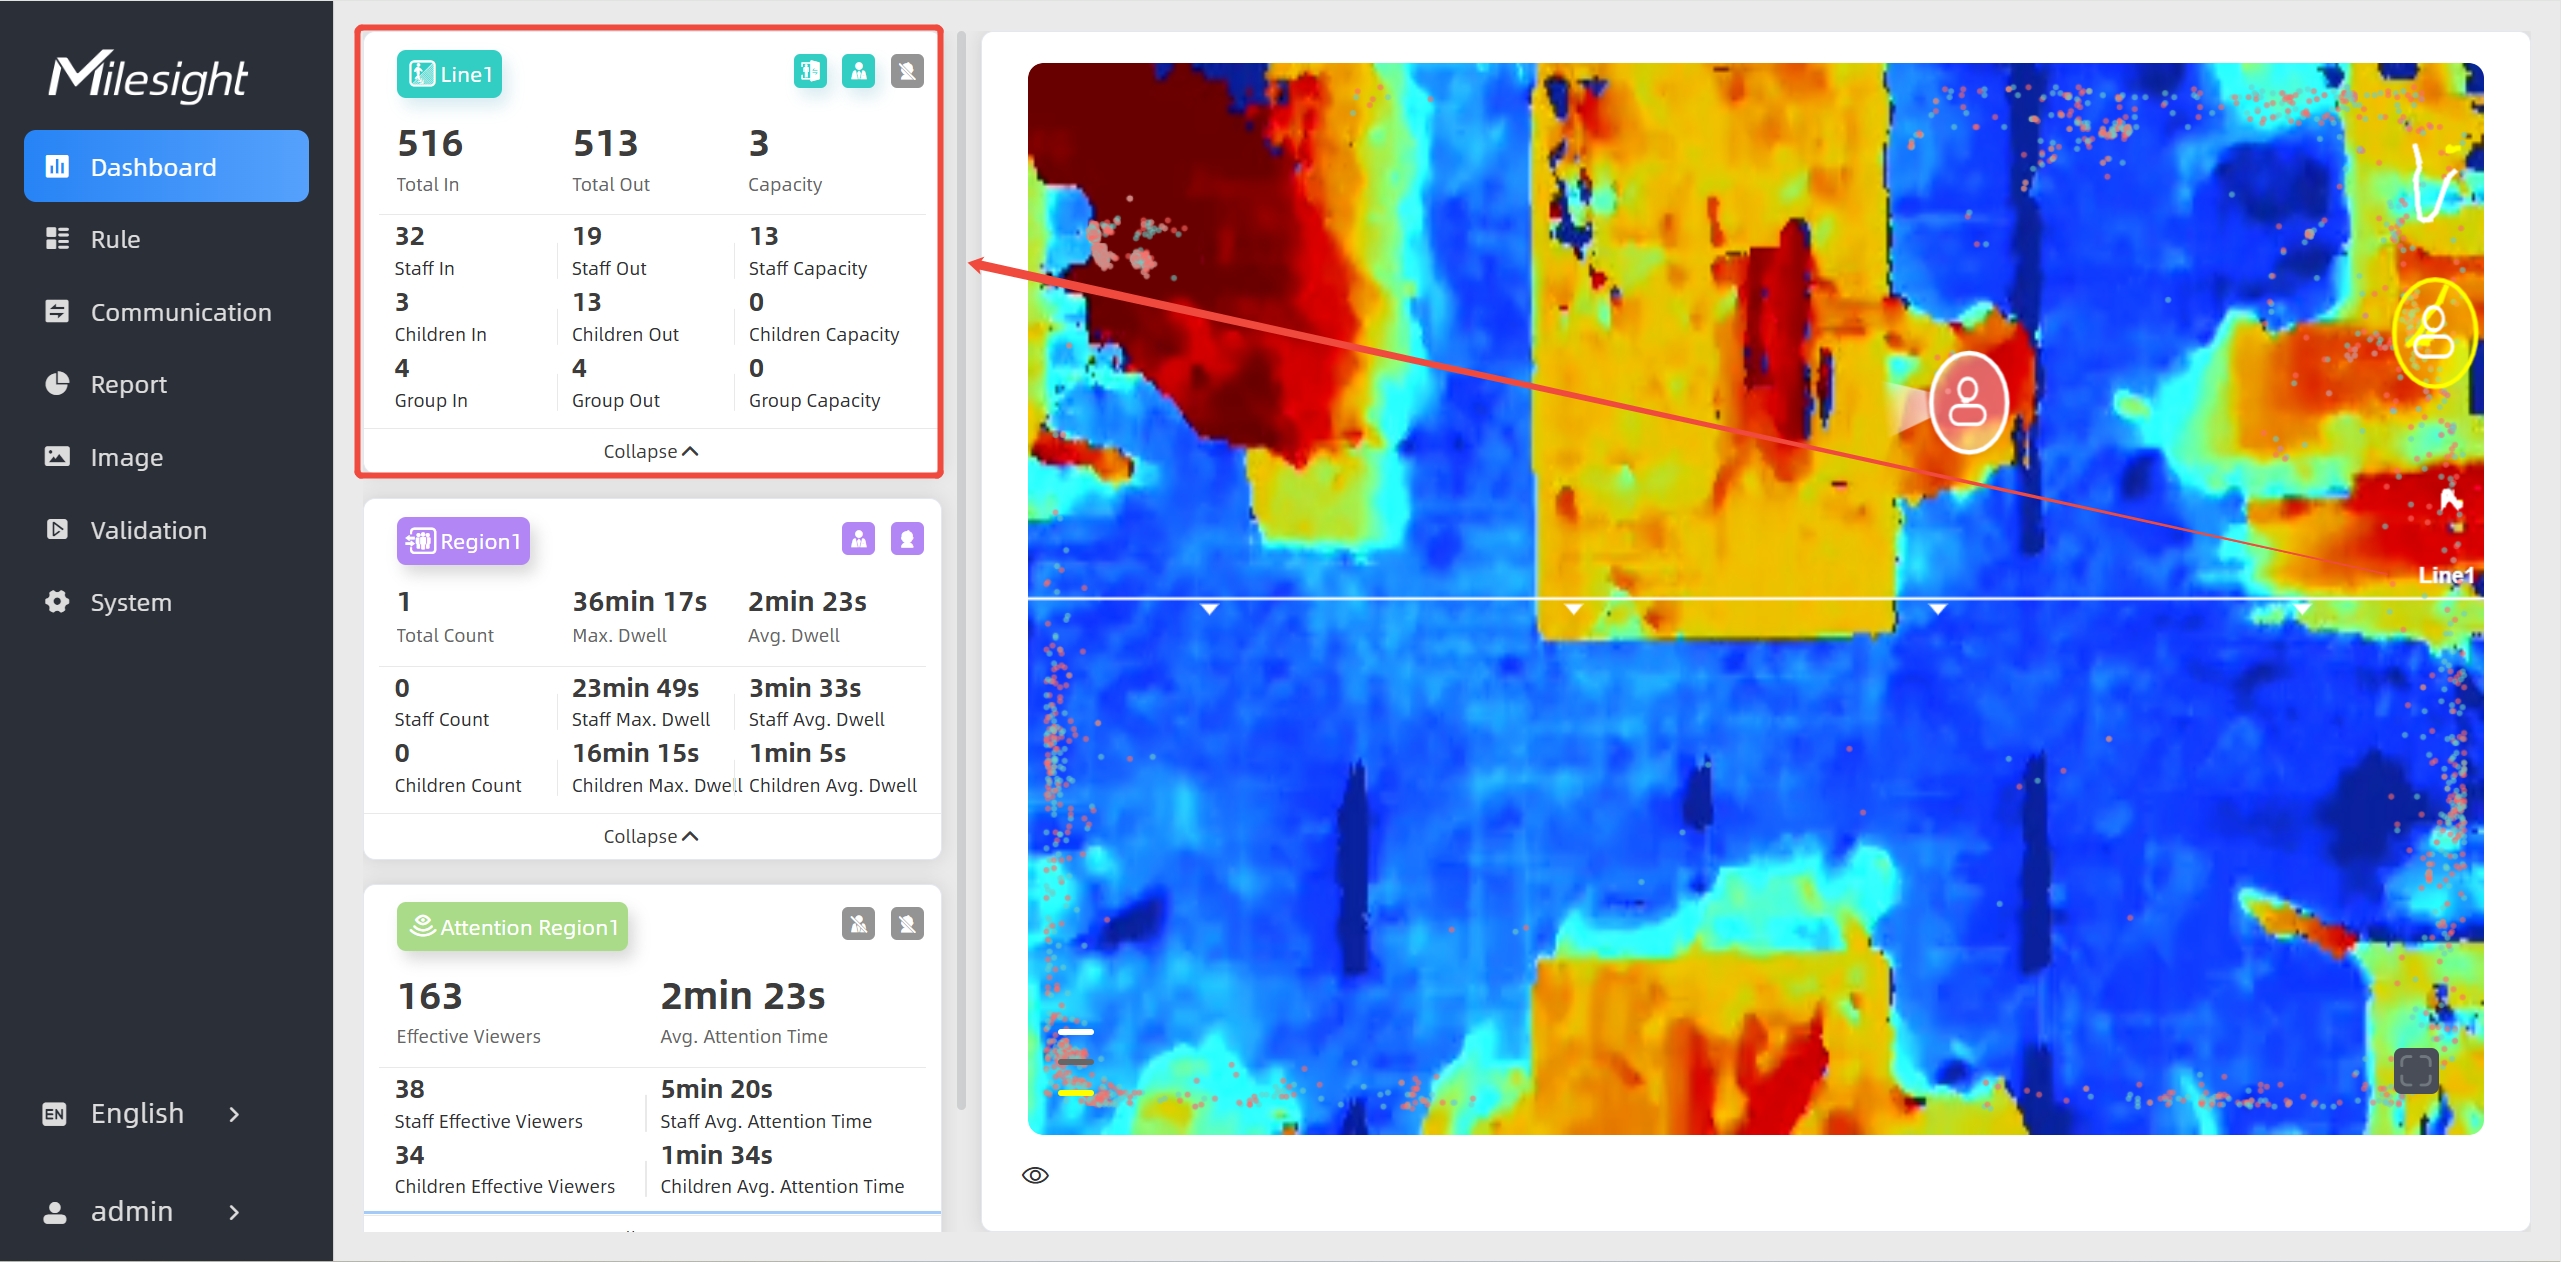Click the Attention Region1 gray staff icon
2561x1262 pixels.
point(858,924)
